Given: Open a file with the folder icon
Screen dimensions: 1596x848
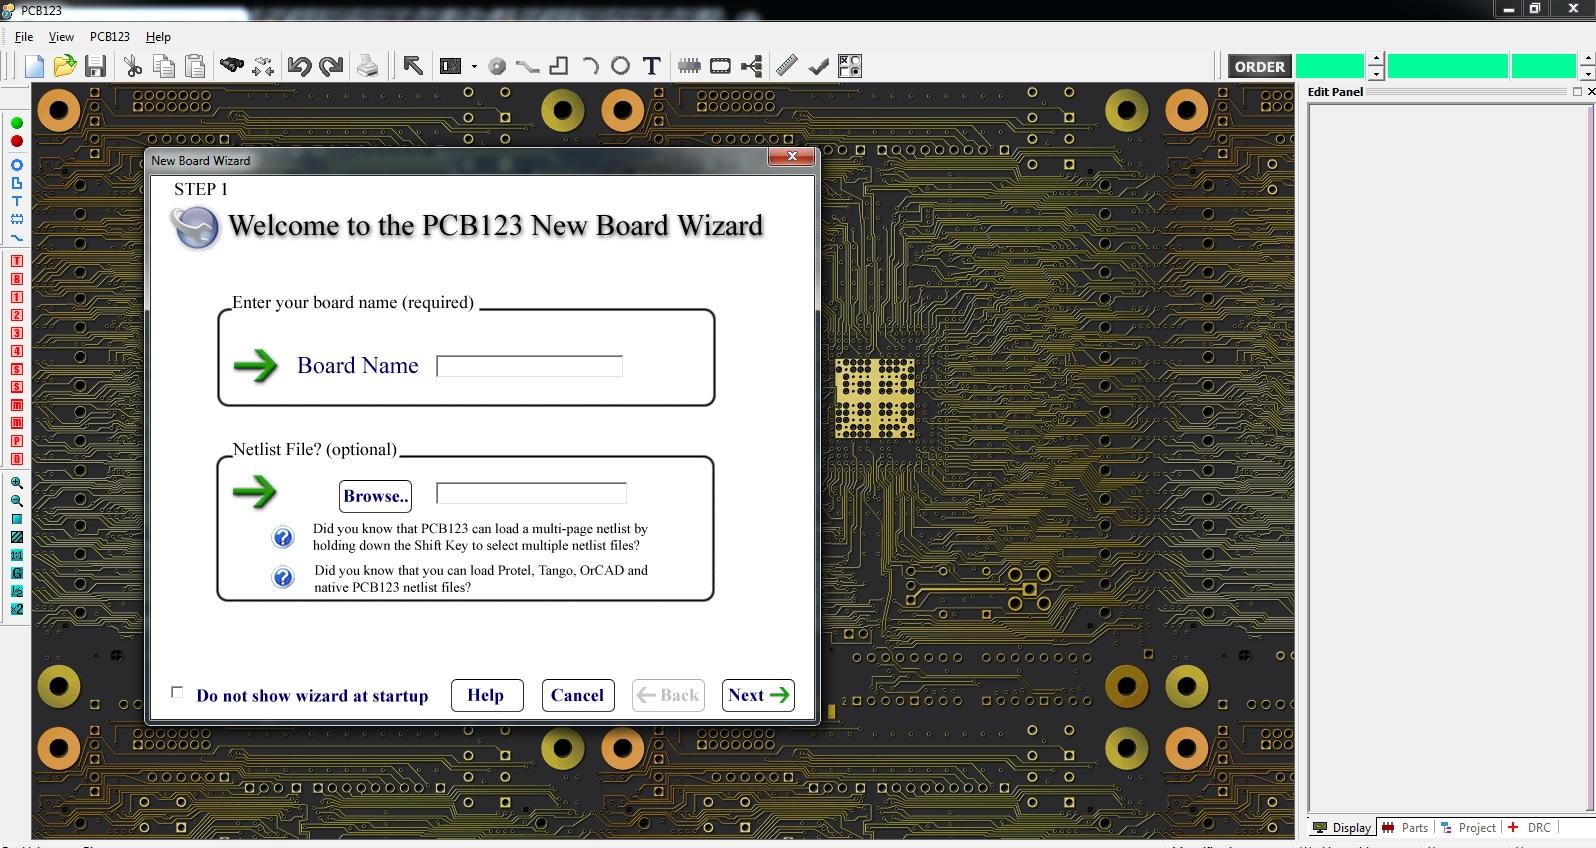Looking at the screenshot, I should [x=65, y=66].
